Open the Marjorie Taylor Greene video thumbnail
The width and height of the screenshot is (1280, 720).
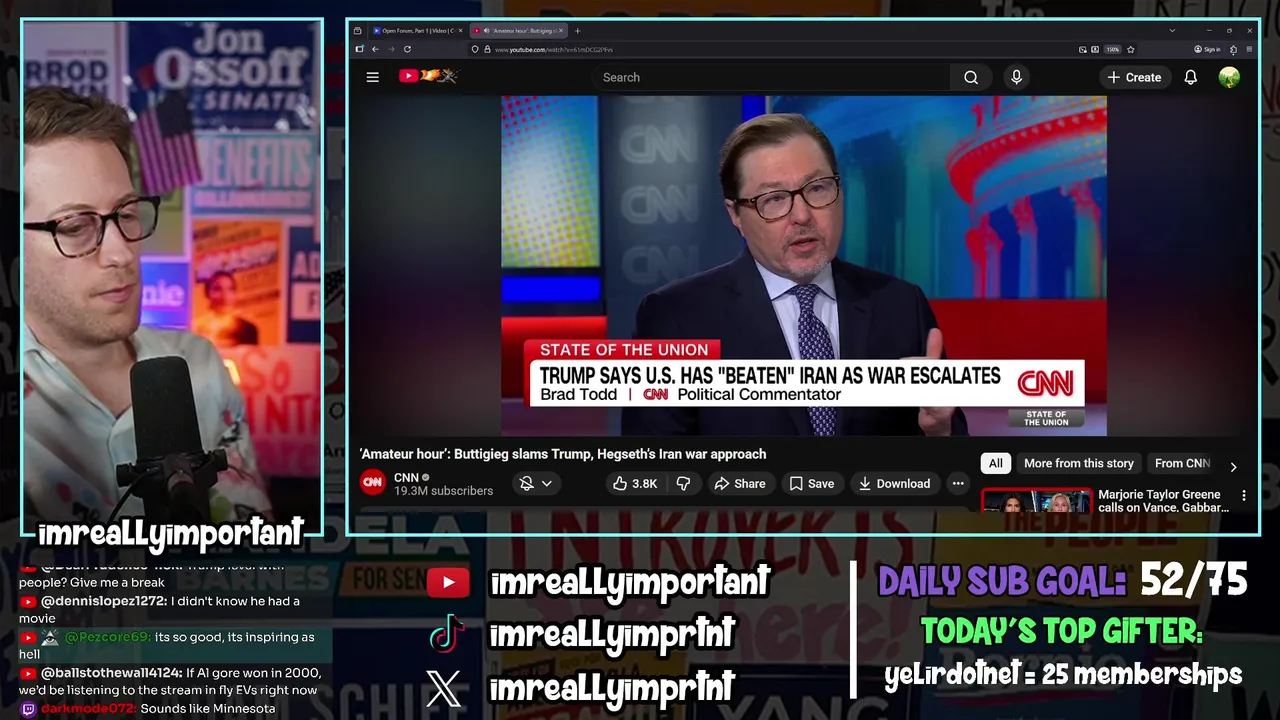click(1036, 500)
